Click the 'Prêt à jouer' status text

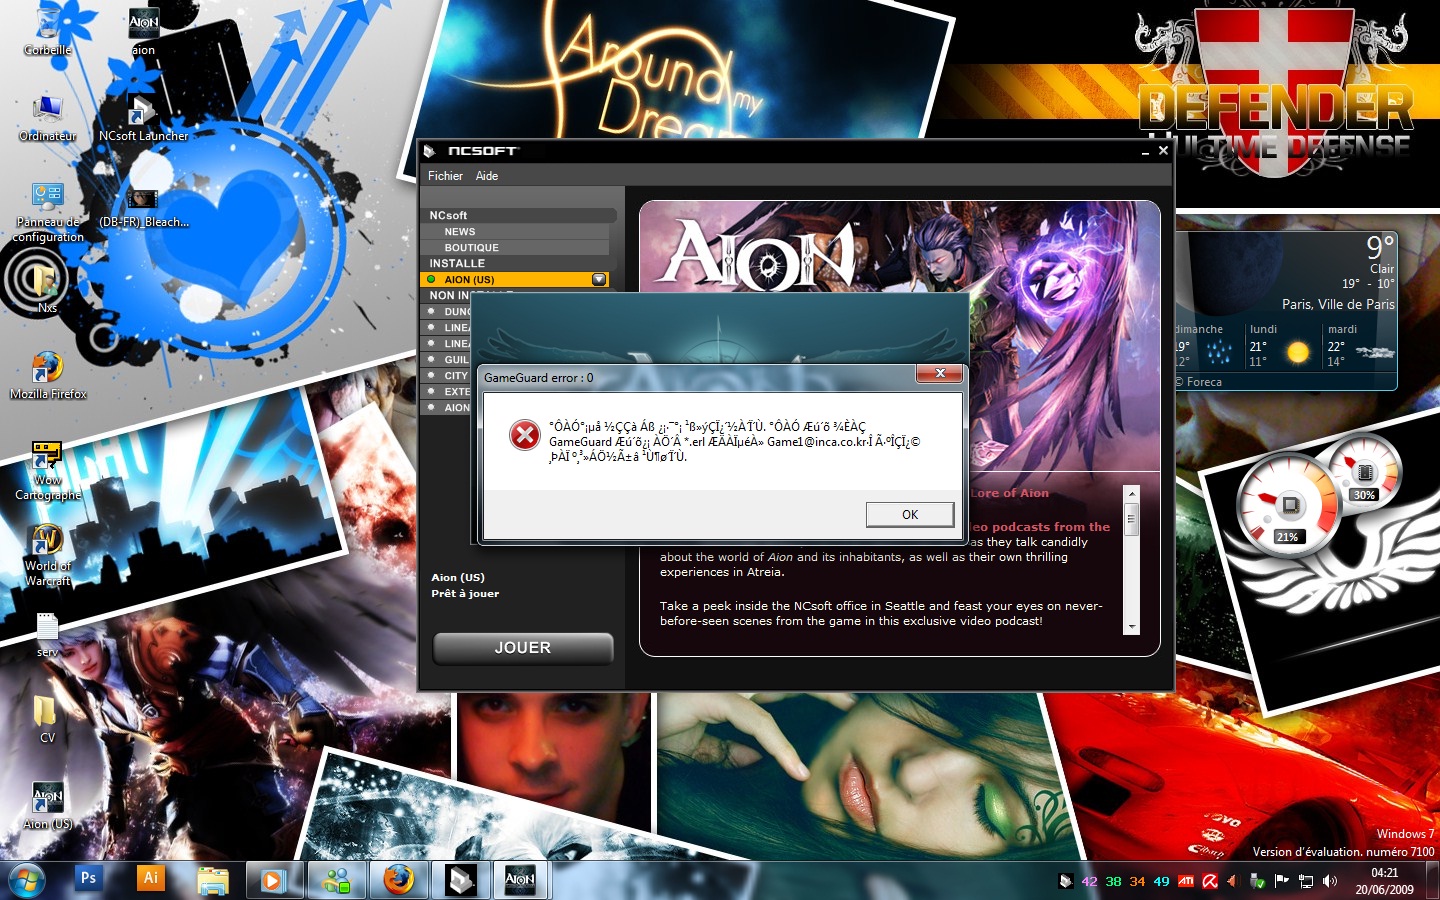click(465, 593)
